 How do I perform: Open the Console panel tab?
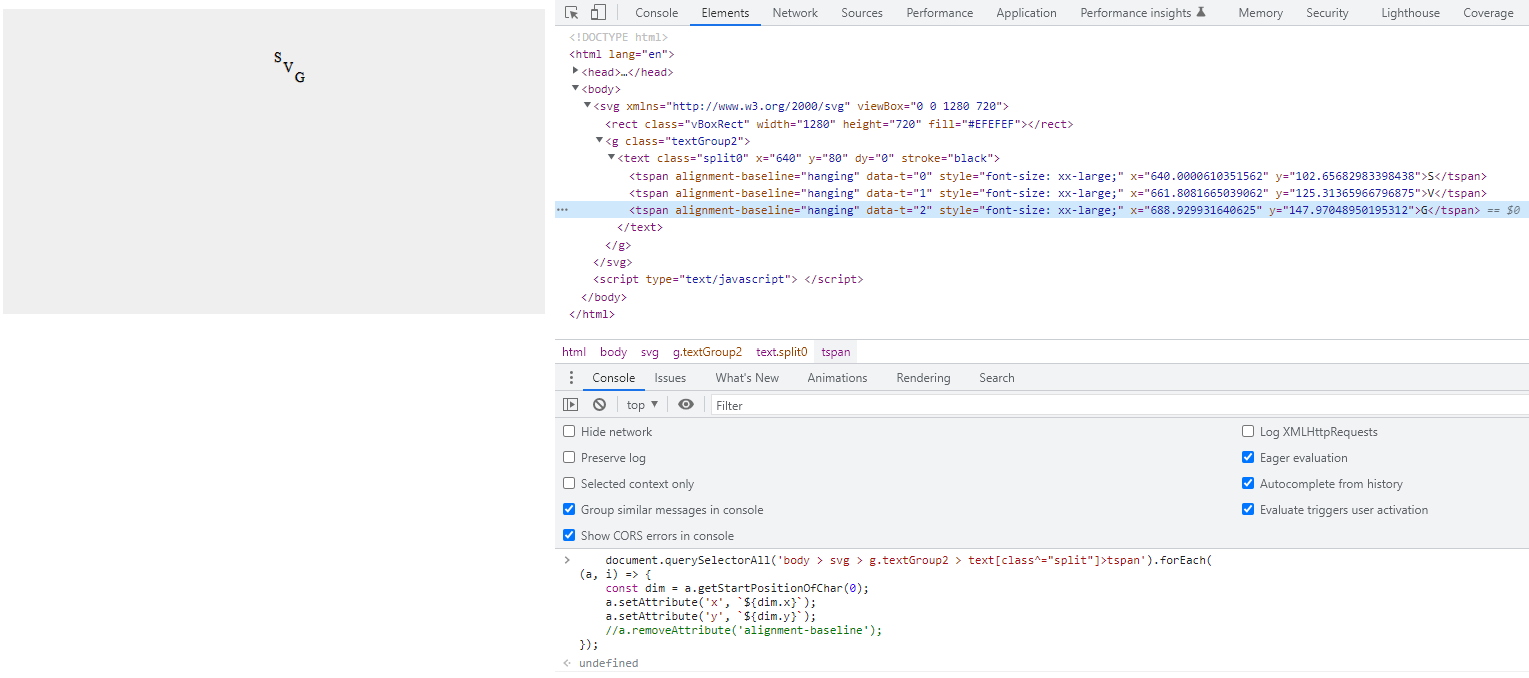pos(657,13)
